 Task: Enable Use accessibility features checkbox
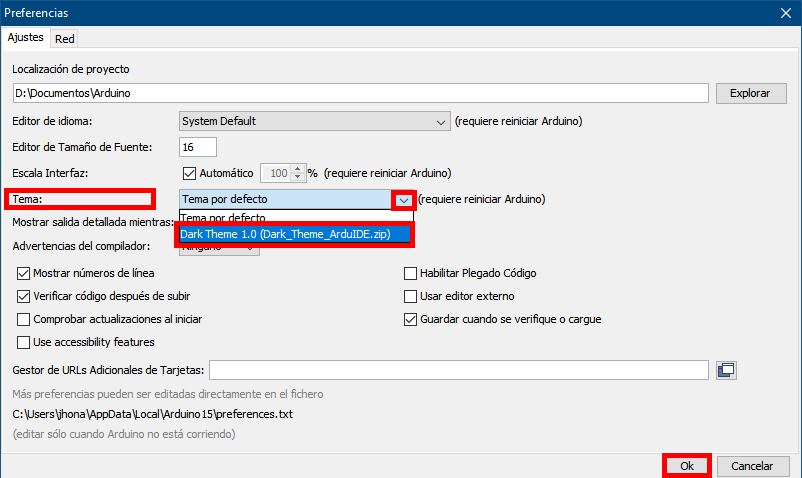(x=24, y=342)
